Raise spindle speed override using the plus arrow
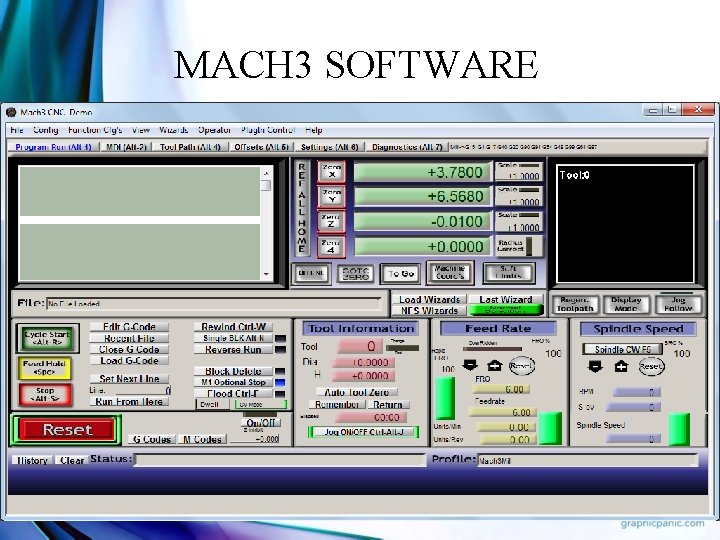The height and width of the screenshot is (540, 720). click(x=621, y=366)
